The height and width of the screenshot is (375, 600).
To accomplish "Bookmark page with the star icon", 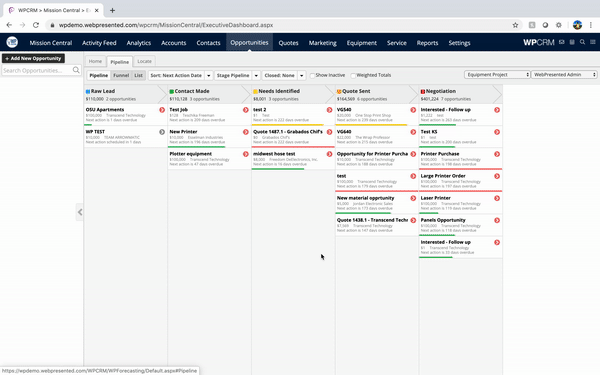I will click(515, 25).
